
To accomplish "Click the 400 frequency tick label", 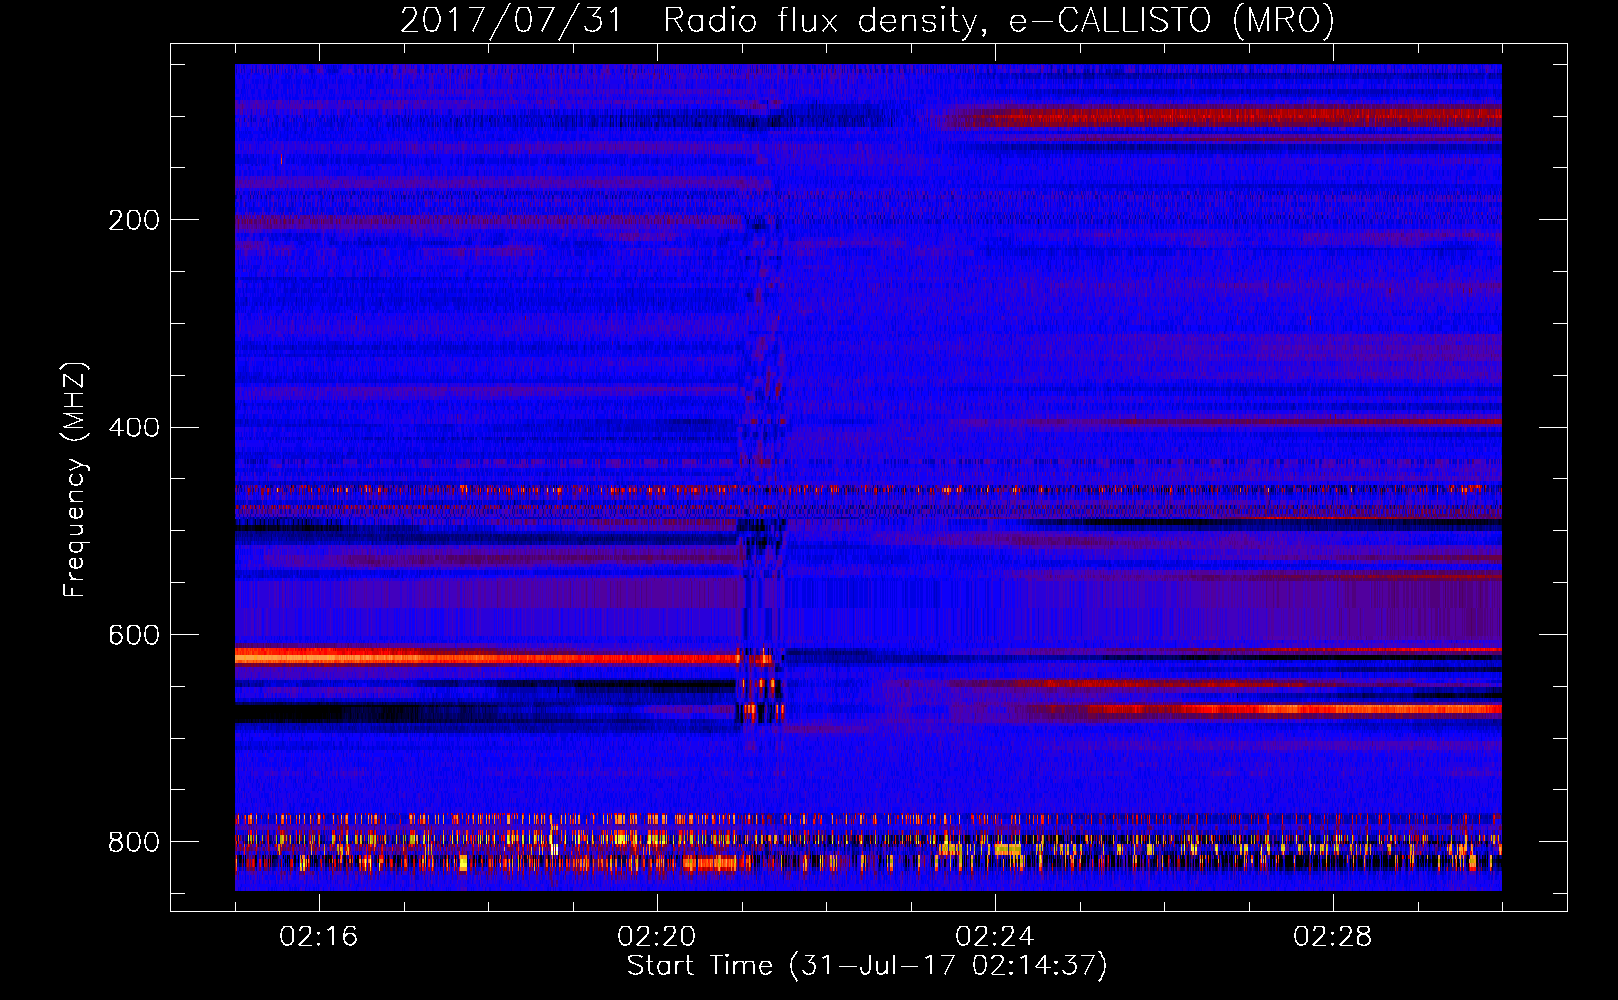I will [134, 428].
